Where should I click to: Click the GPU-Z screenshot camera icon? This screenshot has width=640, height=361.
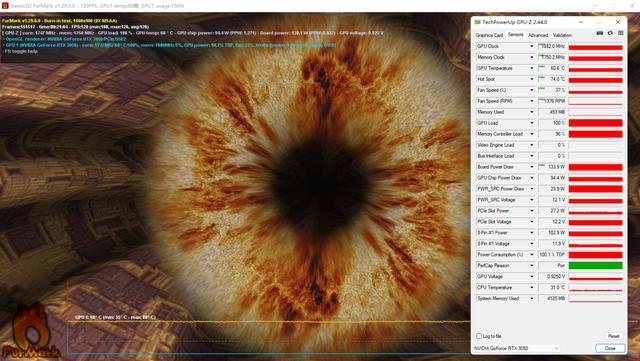coord(600,33)
